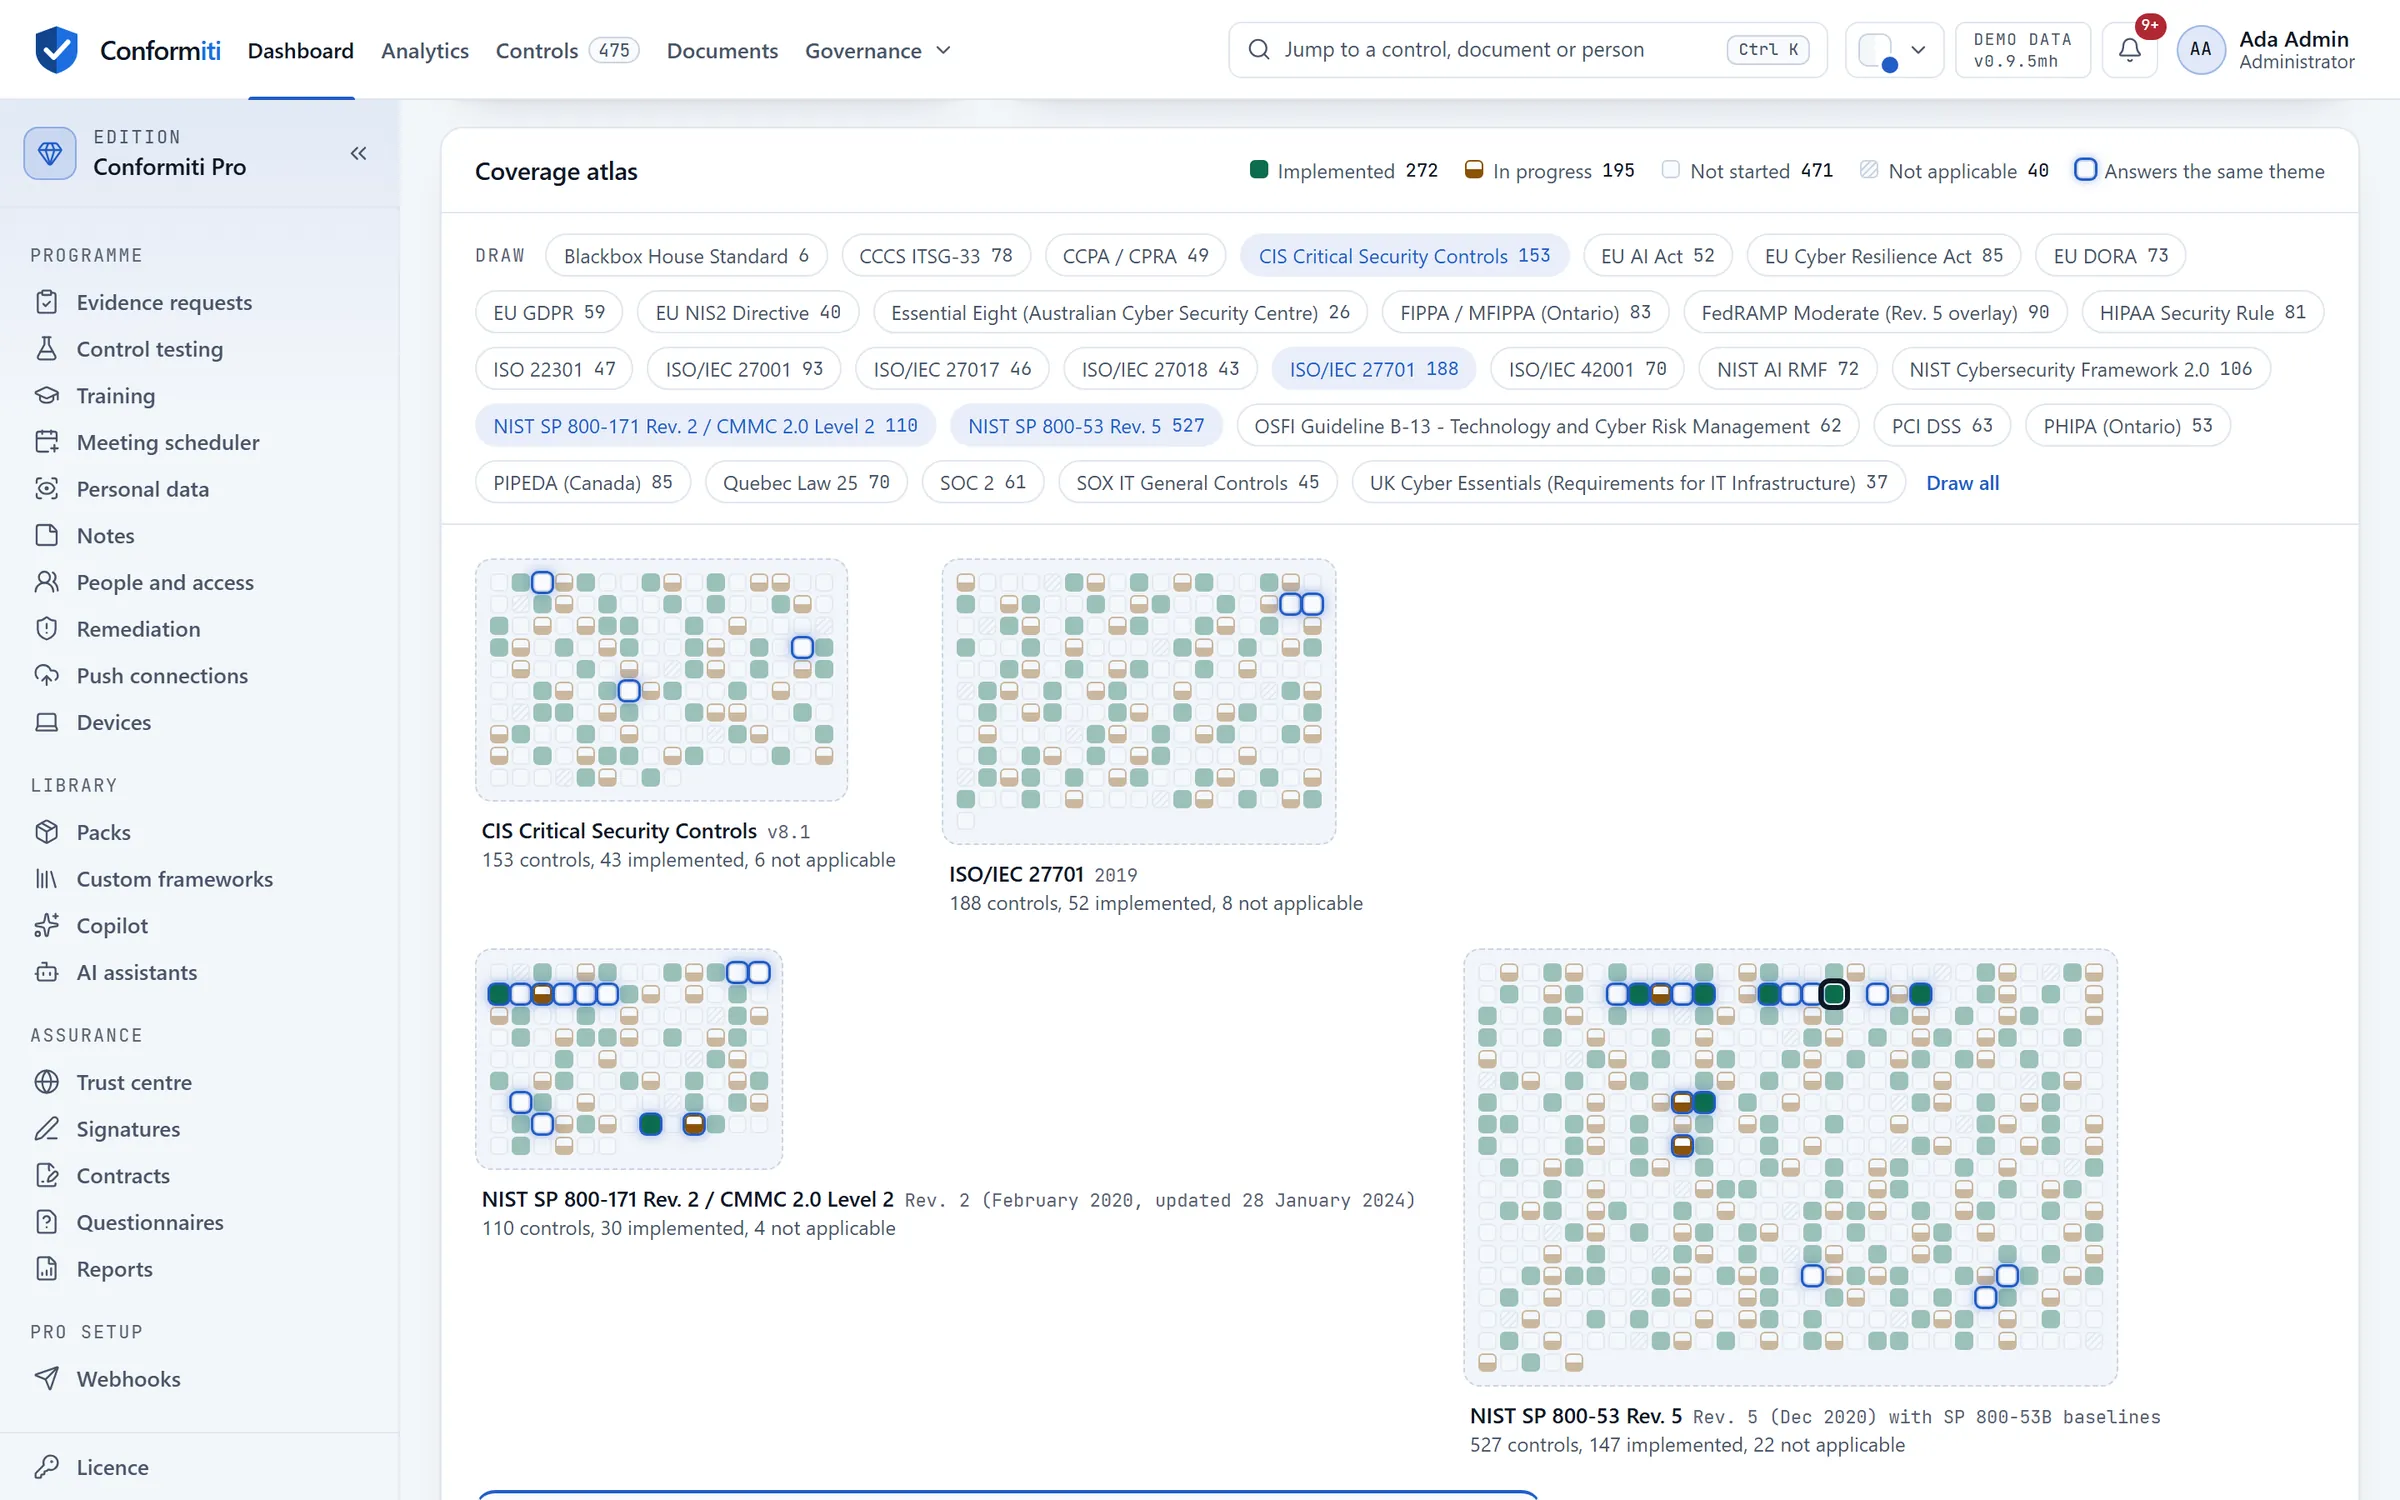Open the notifications bell

click(x=2130, y=49)
